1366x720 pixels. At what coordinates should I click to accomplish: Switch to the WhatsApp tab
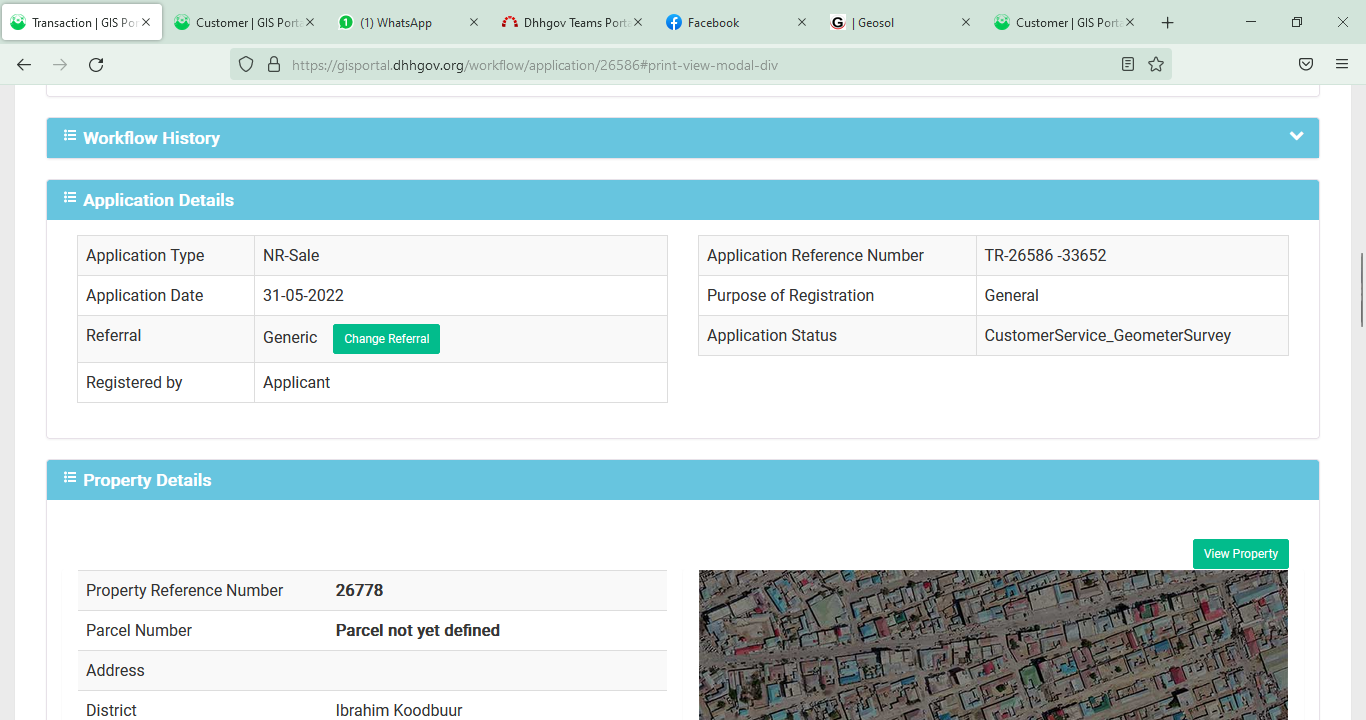pos(409,22)
